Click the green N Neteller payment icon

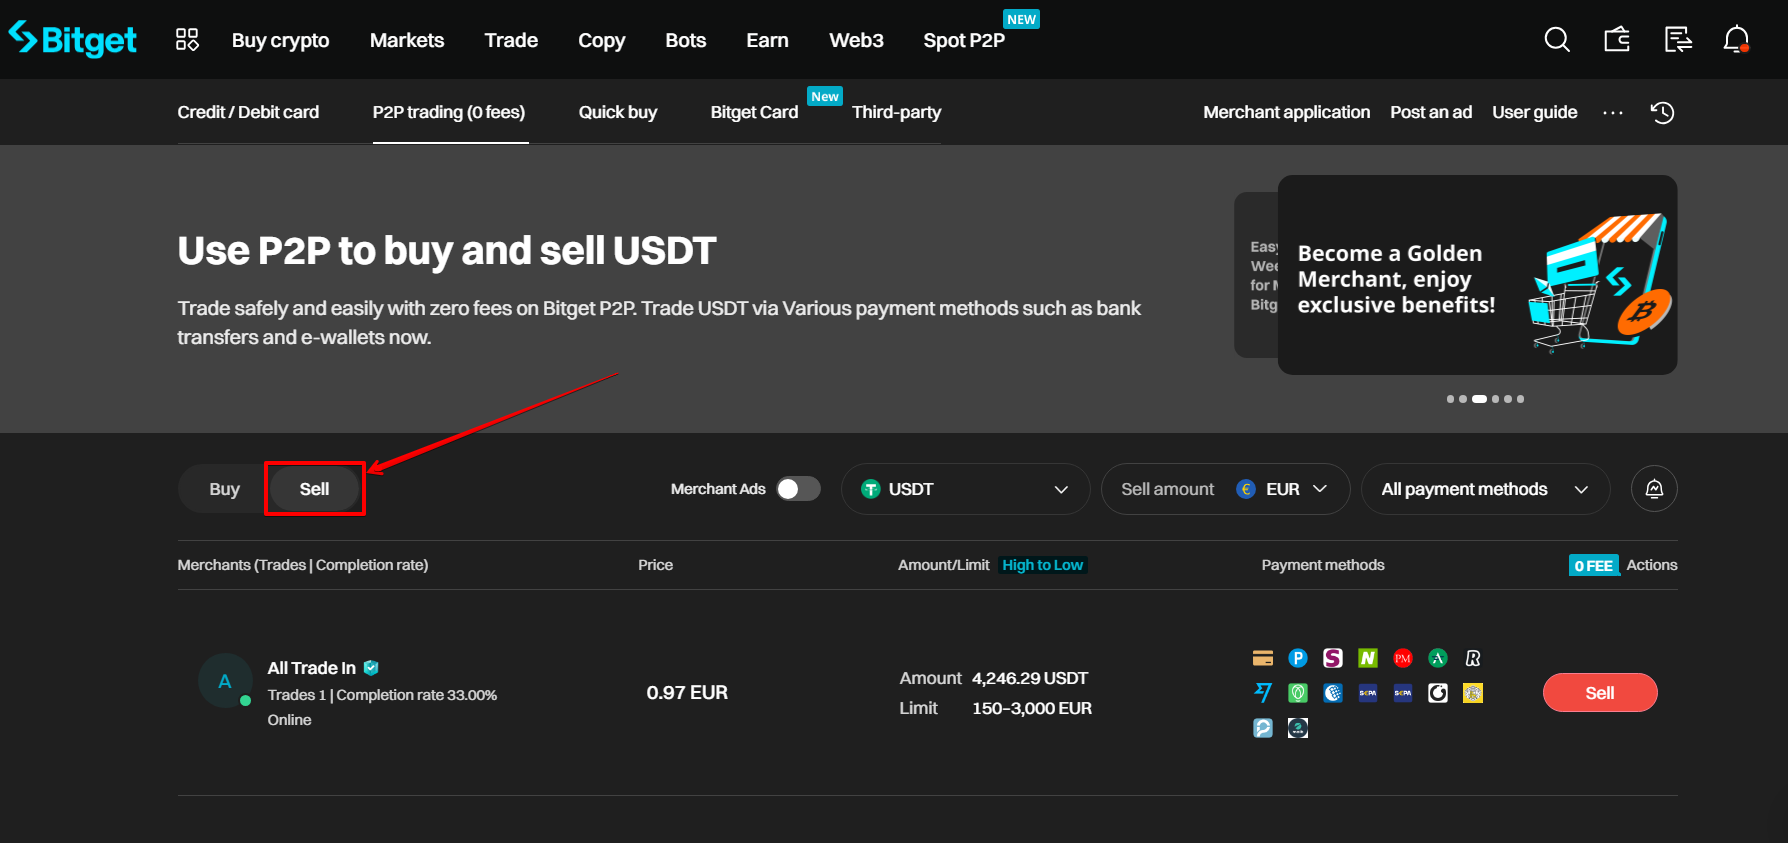click(1368, 658)
